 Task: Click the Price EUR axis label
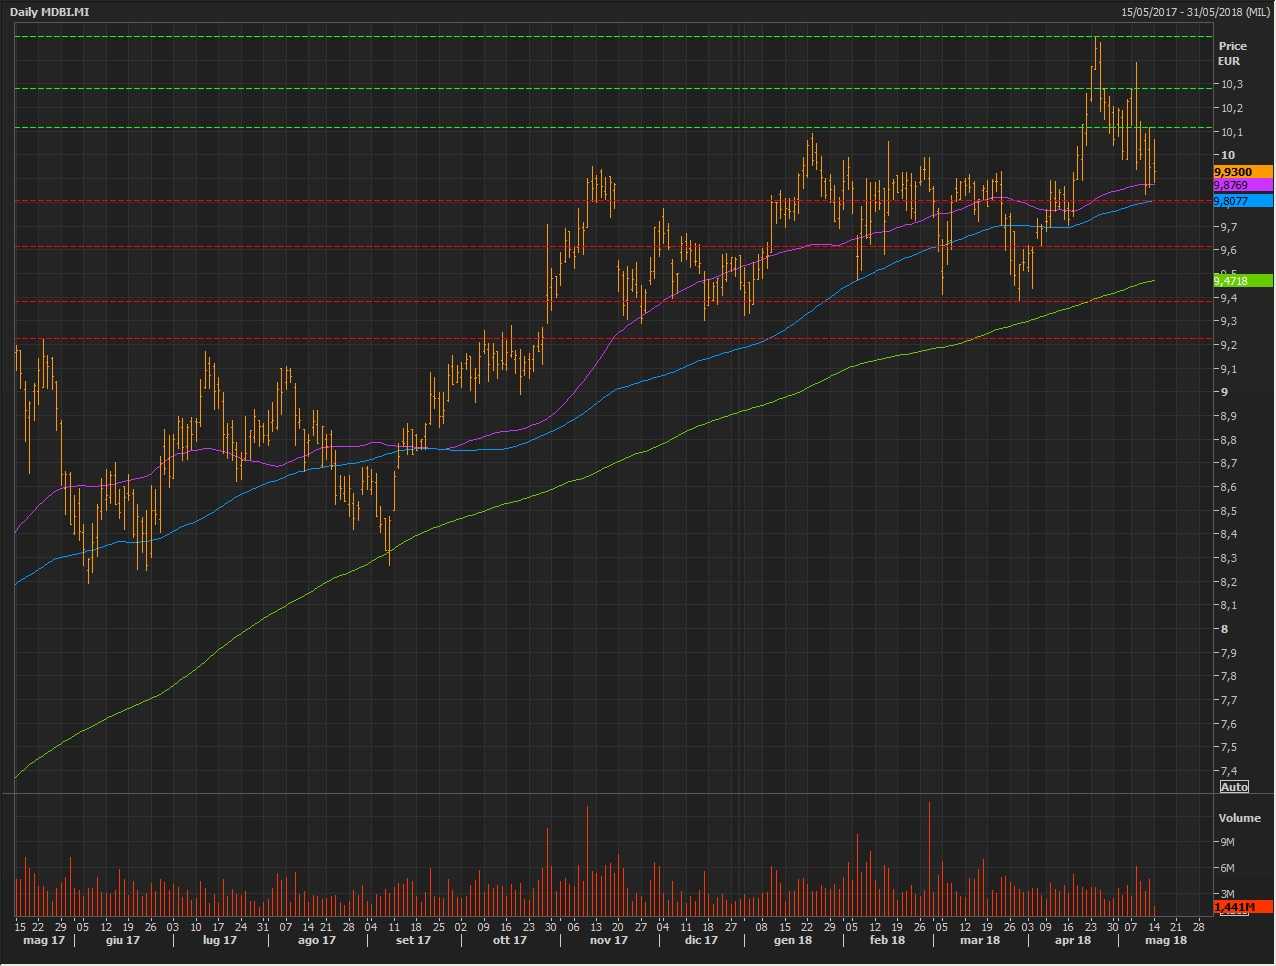(1232, 53)
